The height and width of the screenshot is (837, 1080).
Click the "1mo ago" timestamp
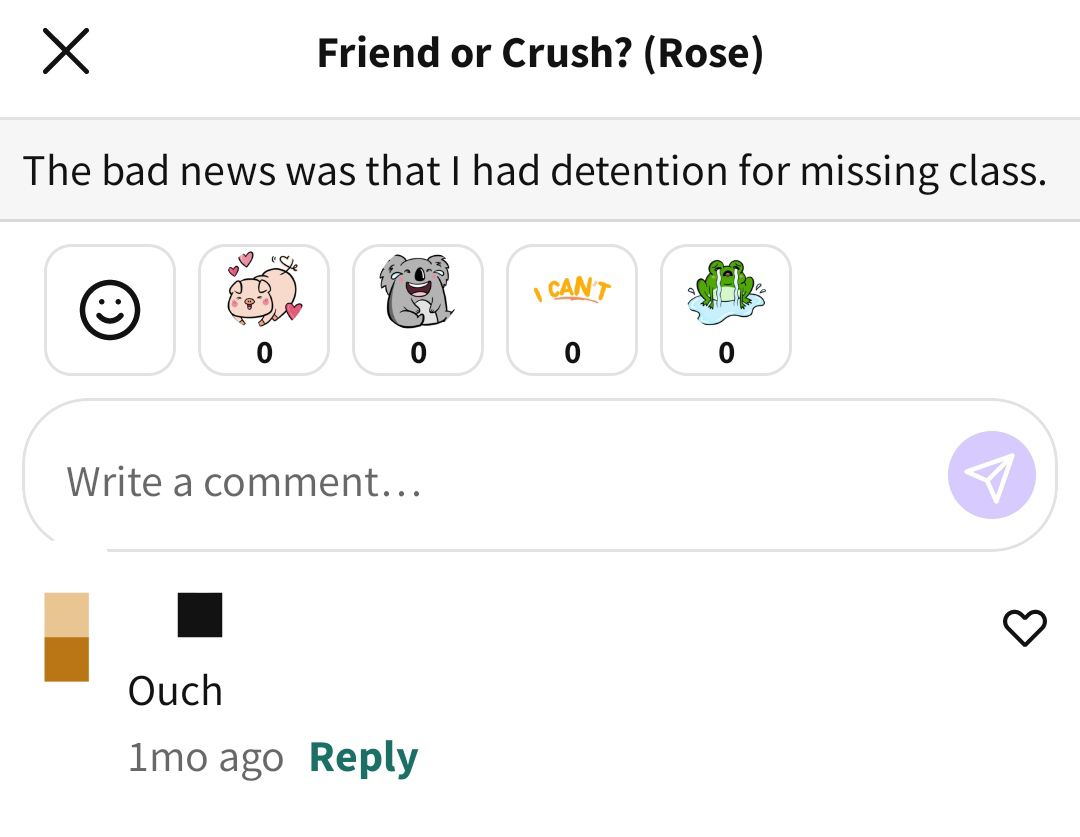point(206,758)
